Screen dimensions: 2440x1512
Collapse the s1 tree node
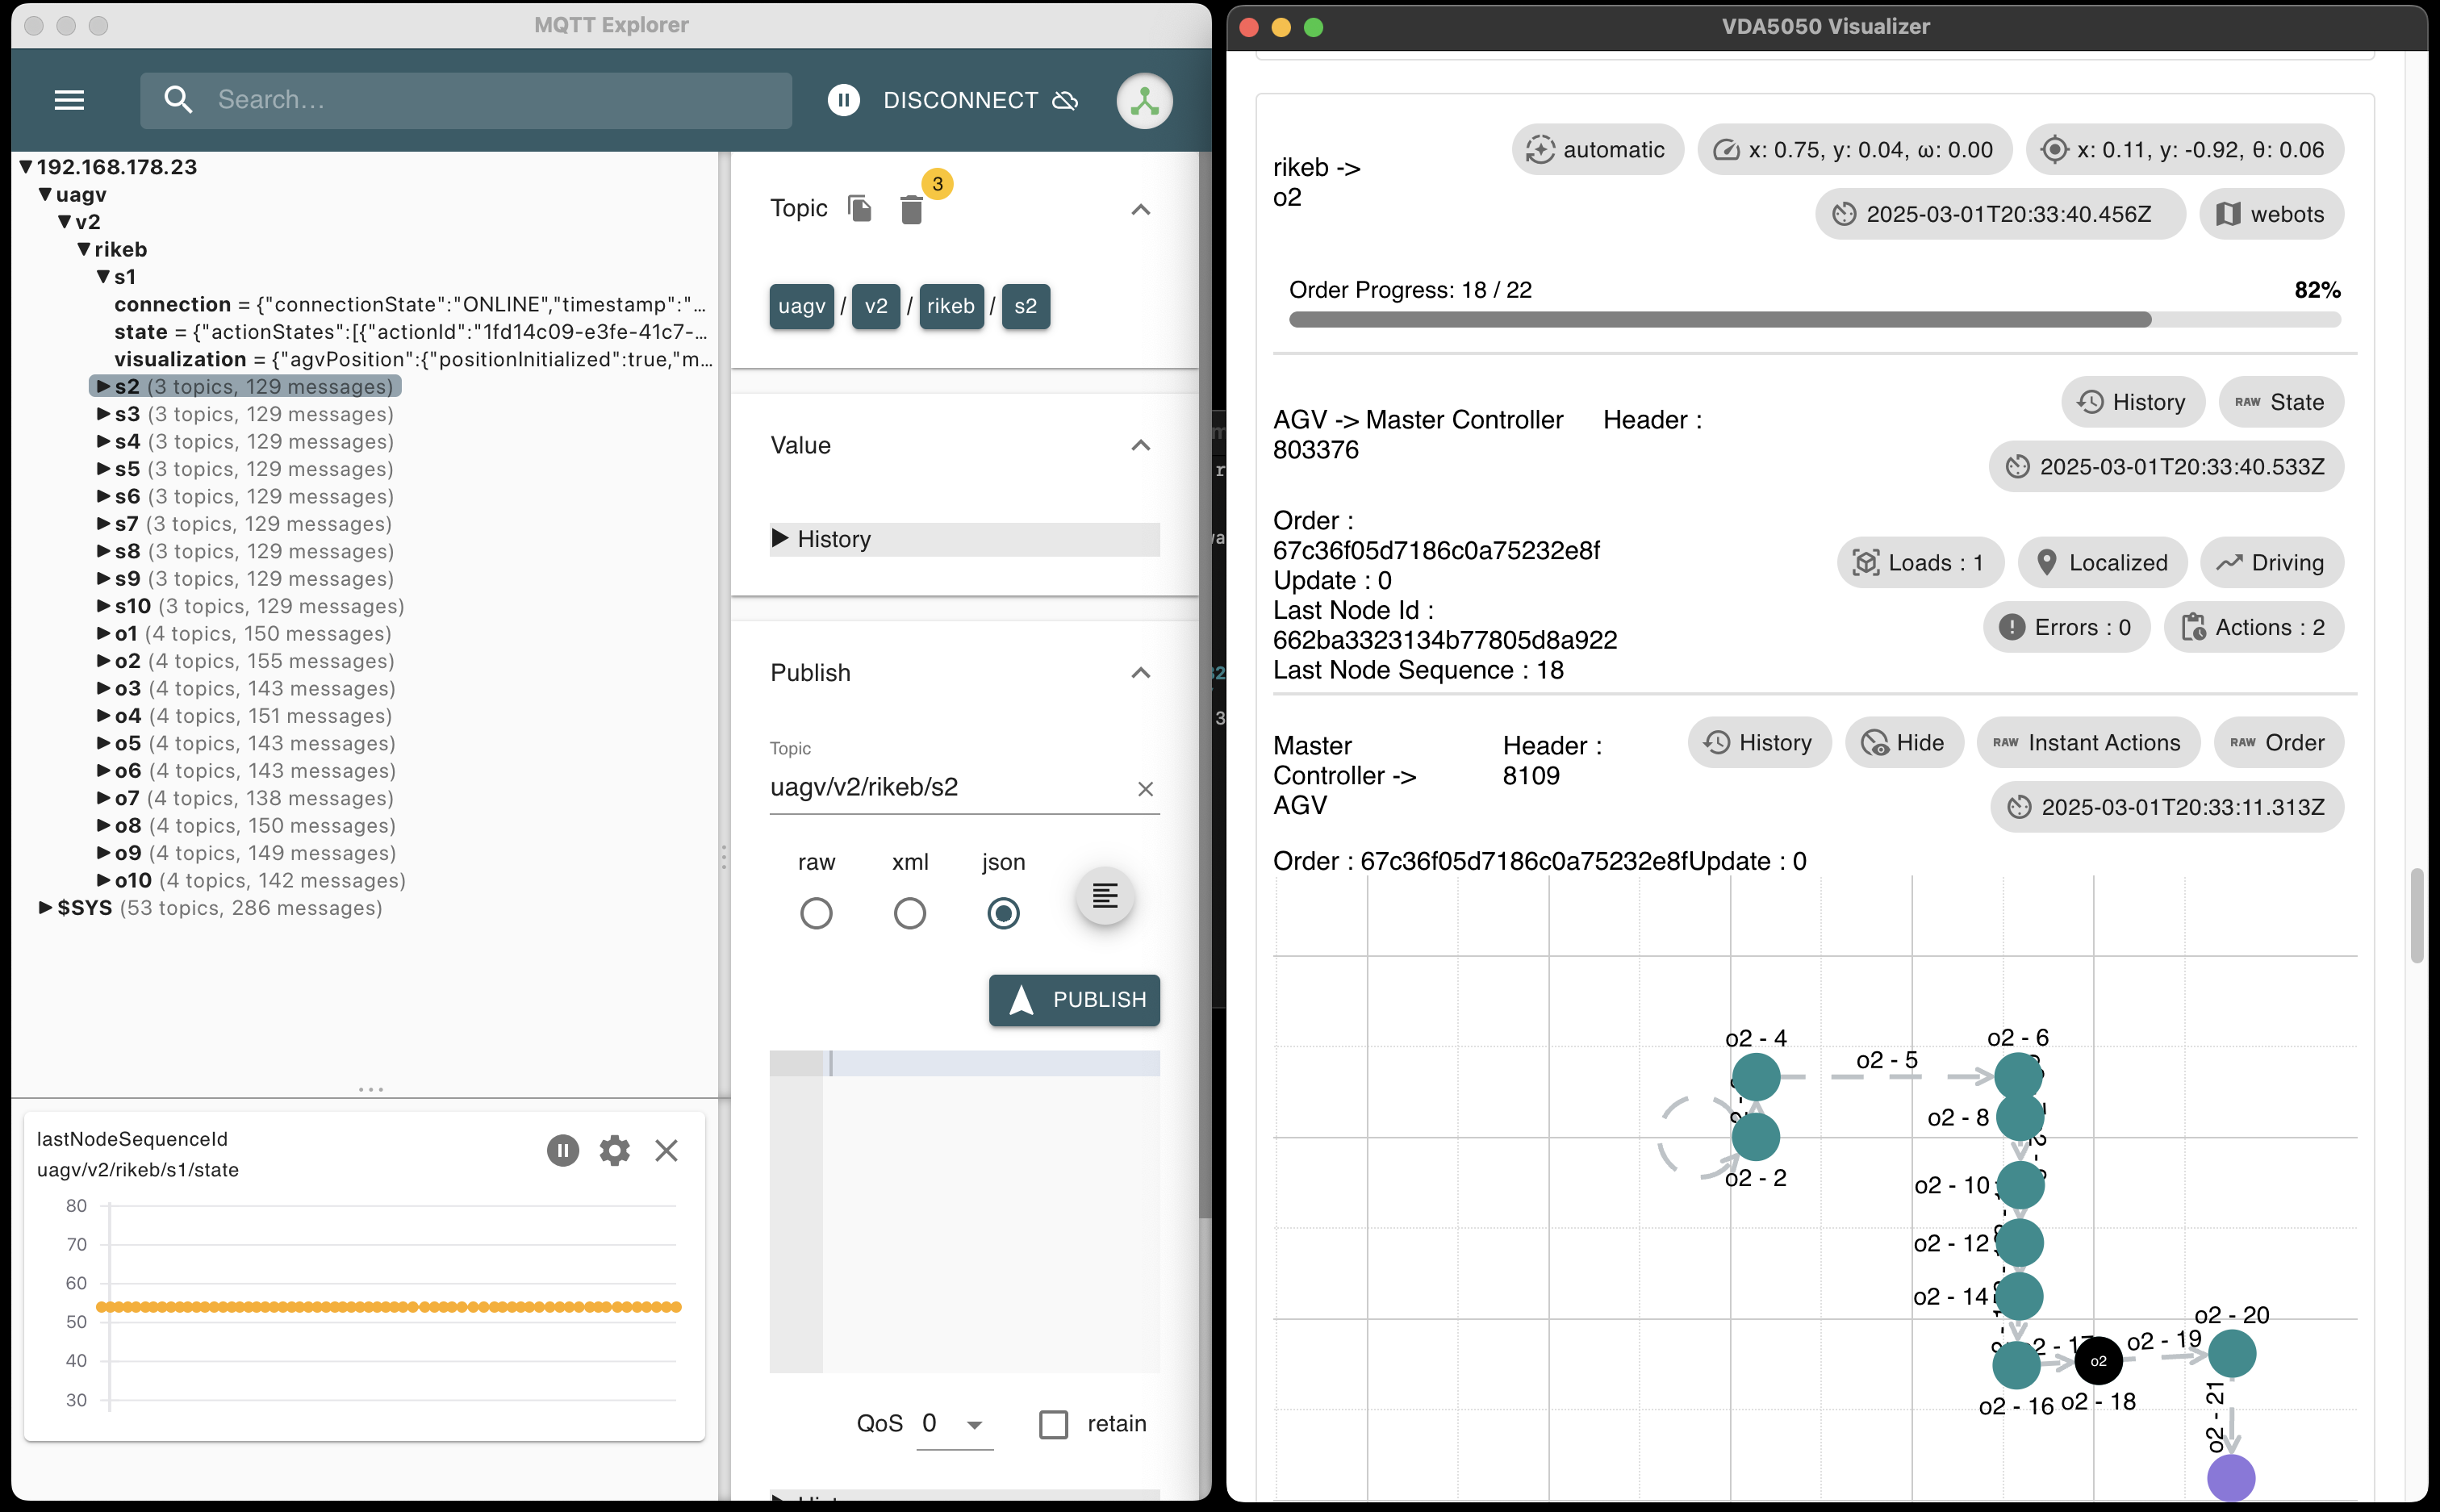(103, 277)
